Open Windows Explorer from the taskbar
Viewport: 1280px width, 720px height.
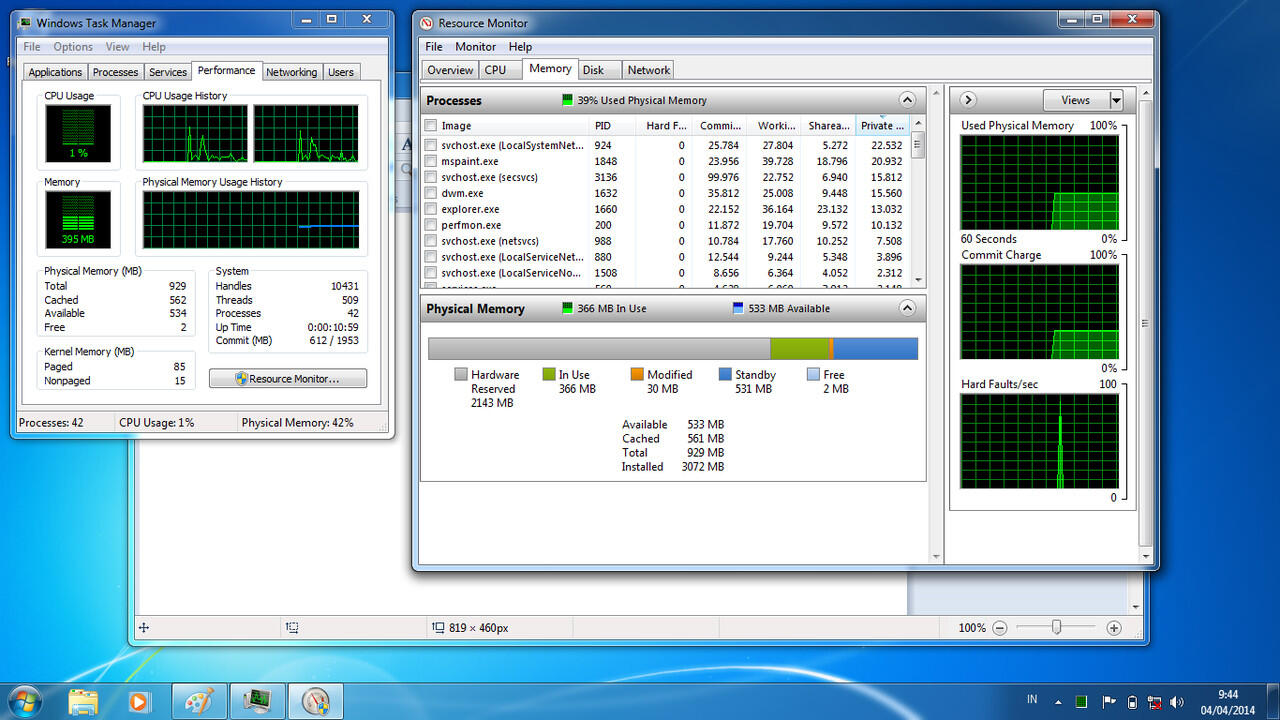(x=83, y=701)
